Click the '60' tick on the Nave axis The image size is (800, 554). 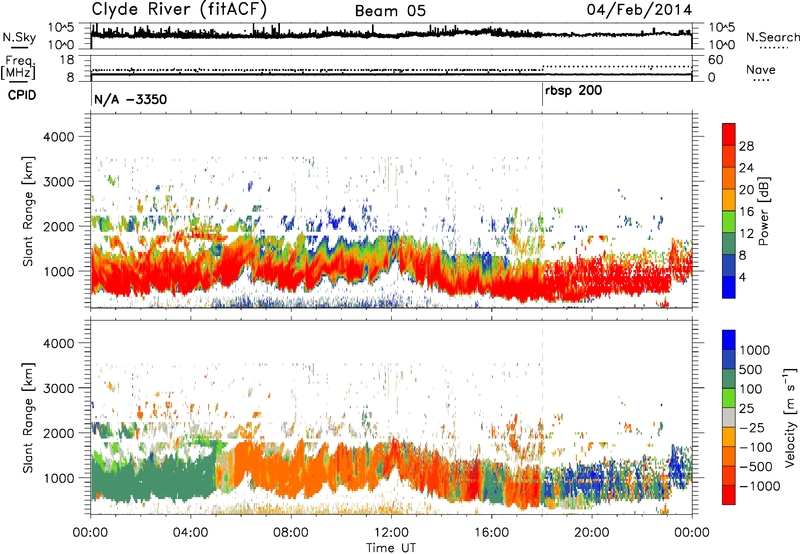(x=715, y=60)
